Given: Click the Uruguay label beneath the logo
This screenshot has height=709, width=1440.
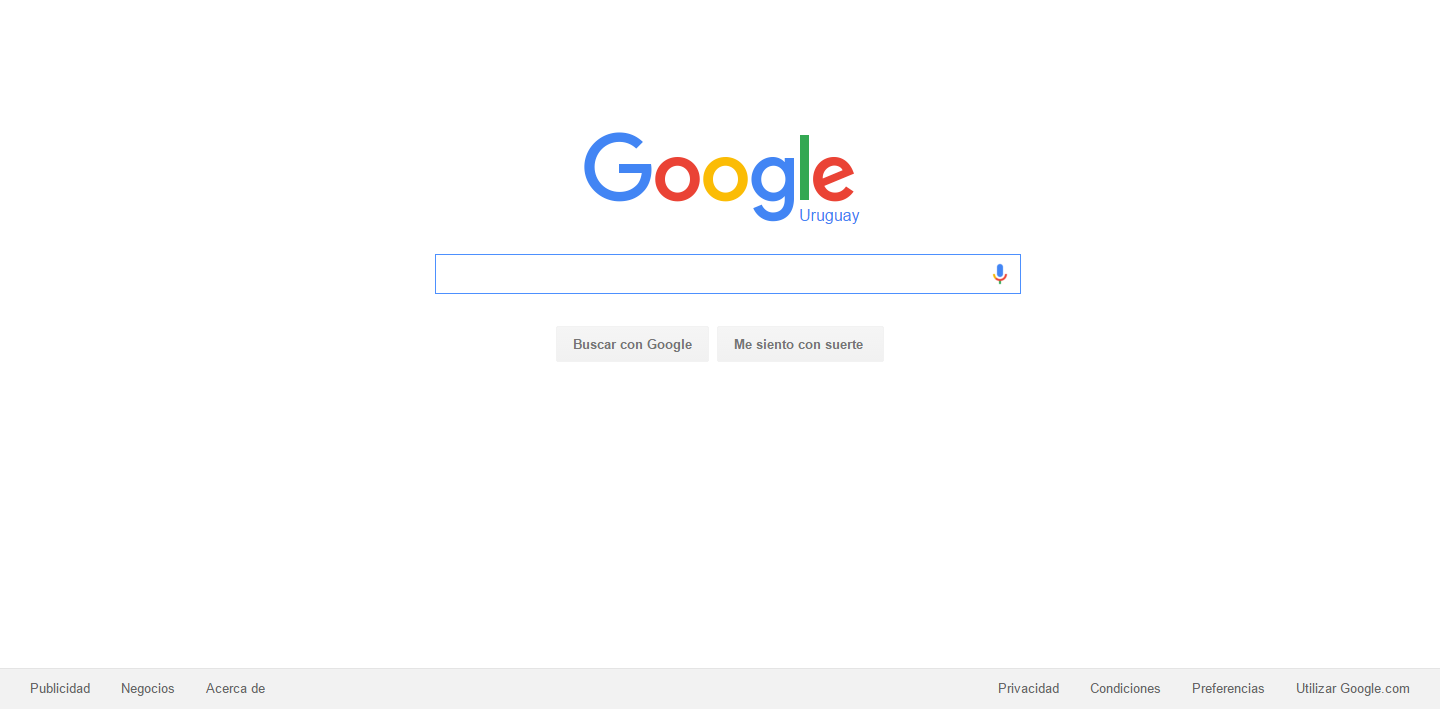Looking at the screenshot, I should (x=829, y=215).
